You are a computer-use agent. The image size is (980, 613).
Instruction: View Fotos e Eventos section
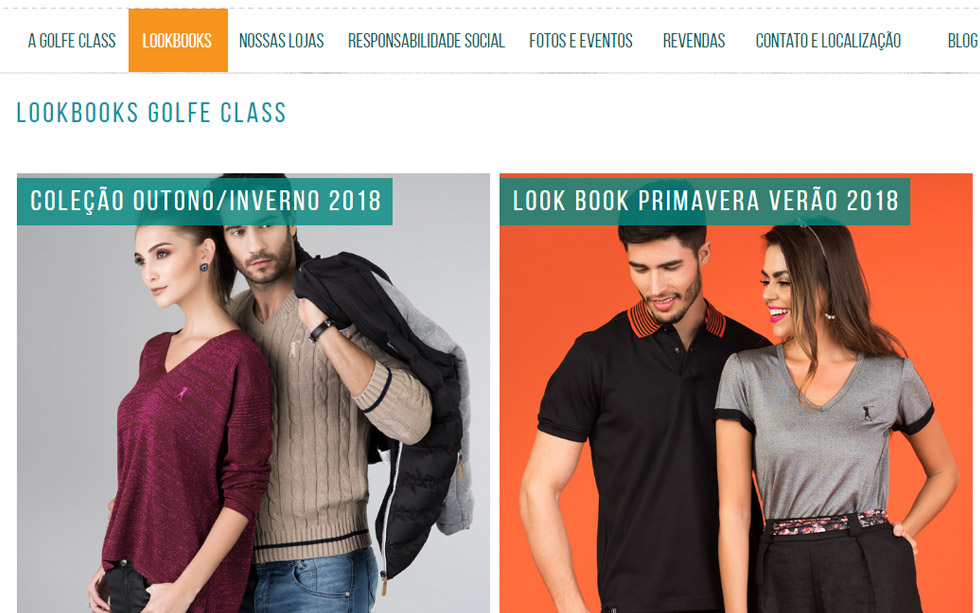pyautogui.click(x=581, y=41)
